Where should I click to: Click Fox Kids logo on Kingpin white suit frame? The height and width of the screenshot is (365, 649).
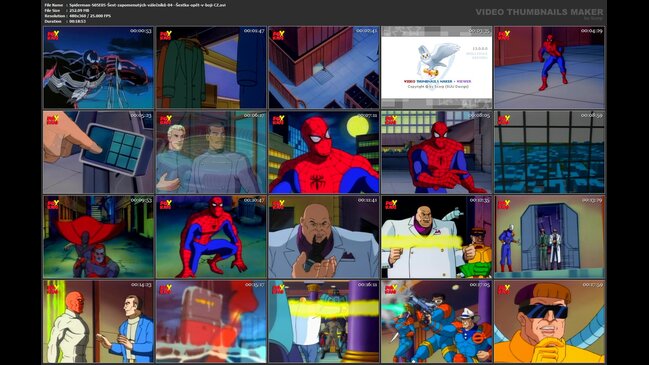(391, 205)
